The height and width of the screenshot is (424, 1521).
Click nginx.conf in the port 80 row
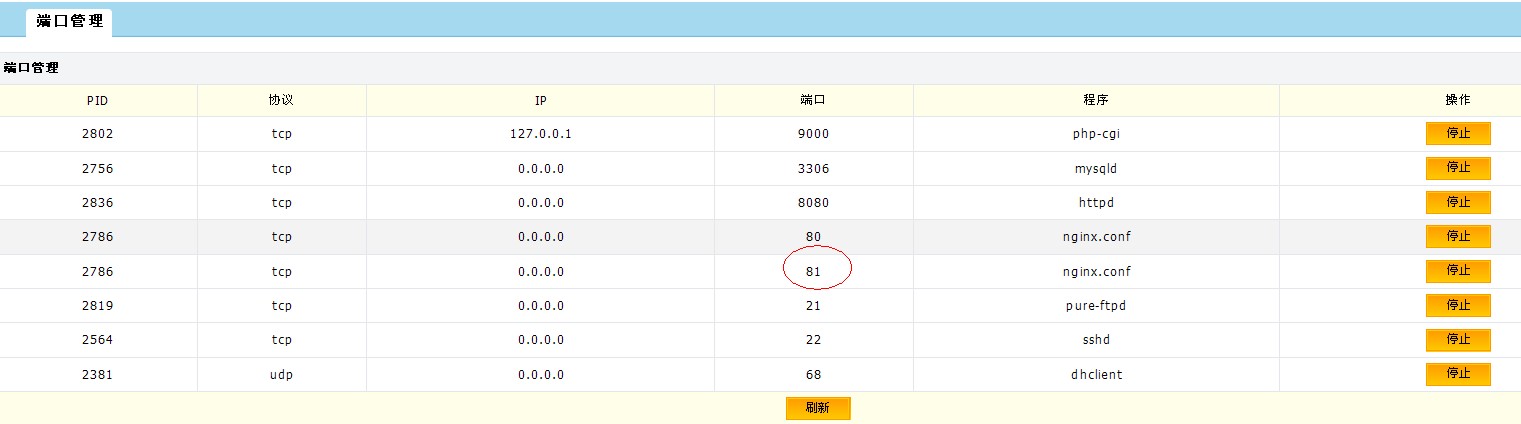pyautogui.click(x=1096, y=237)
